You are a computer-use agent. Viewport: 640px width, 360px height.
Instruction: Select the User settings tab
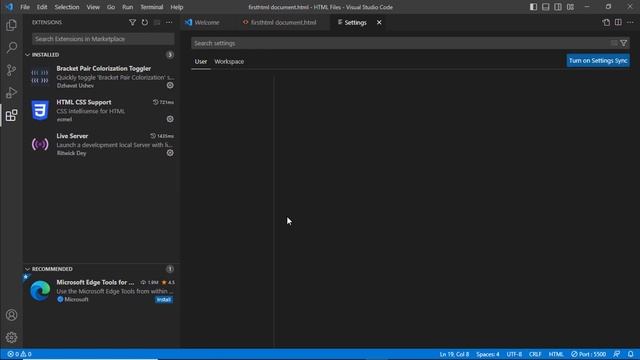click(201, 62)
